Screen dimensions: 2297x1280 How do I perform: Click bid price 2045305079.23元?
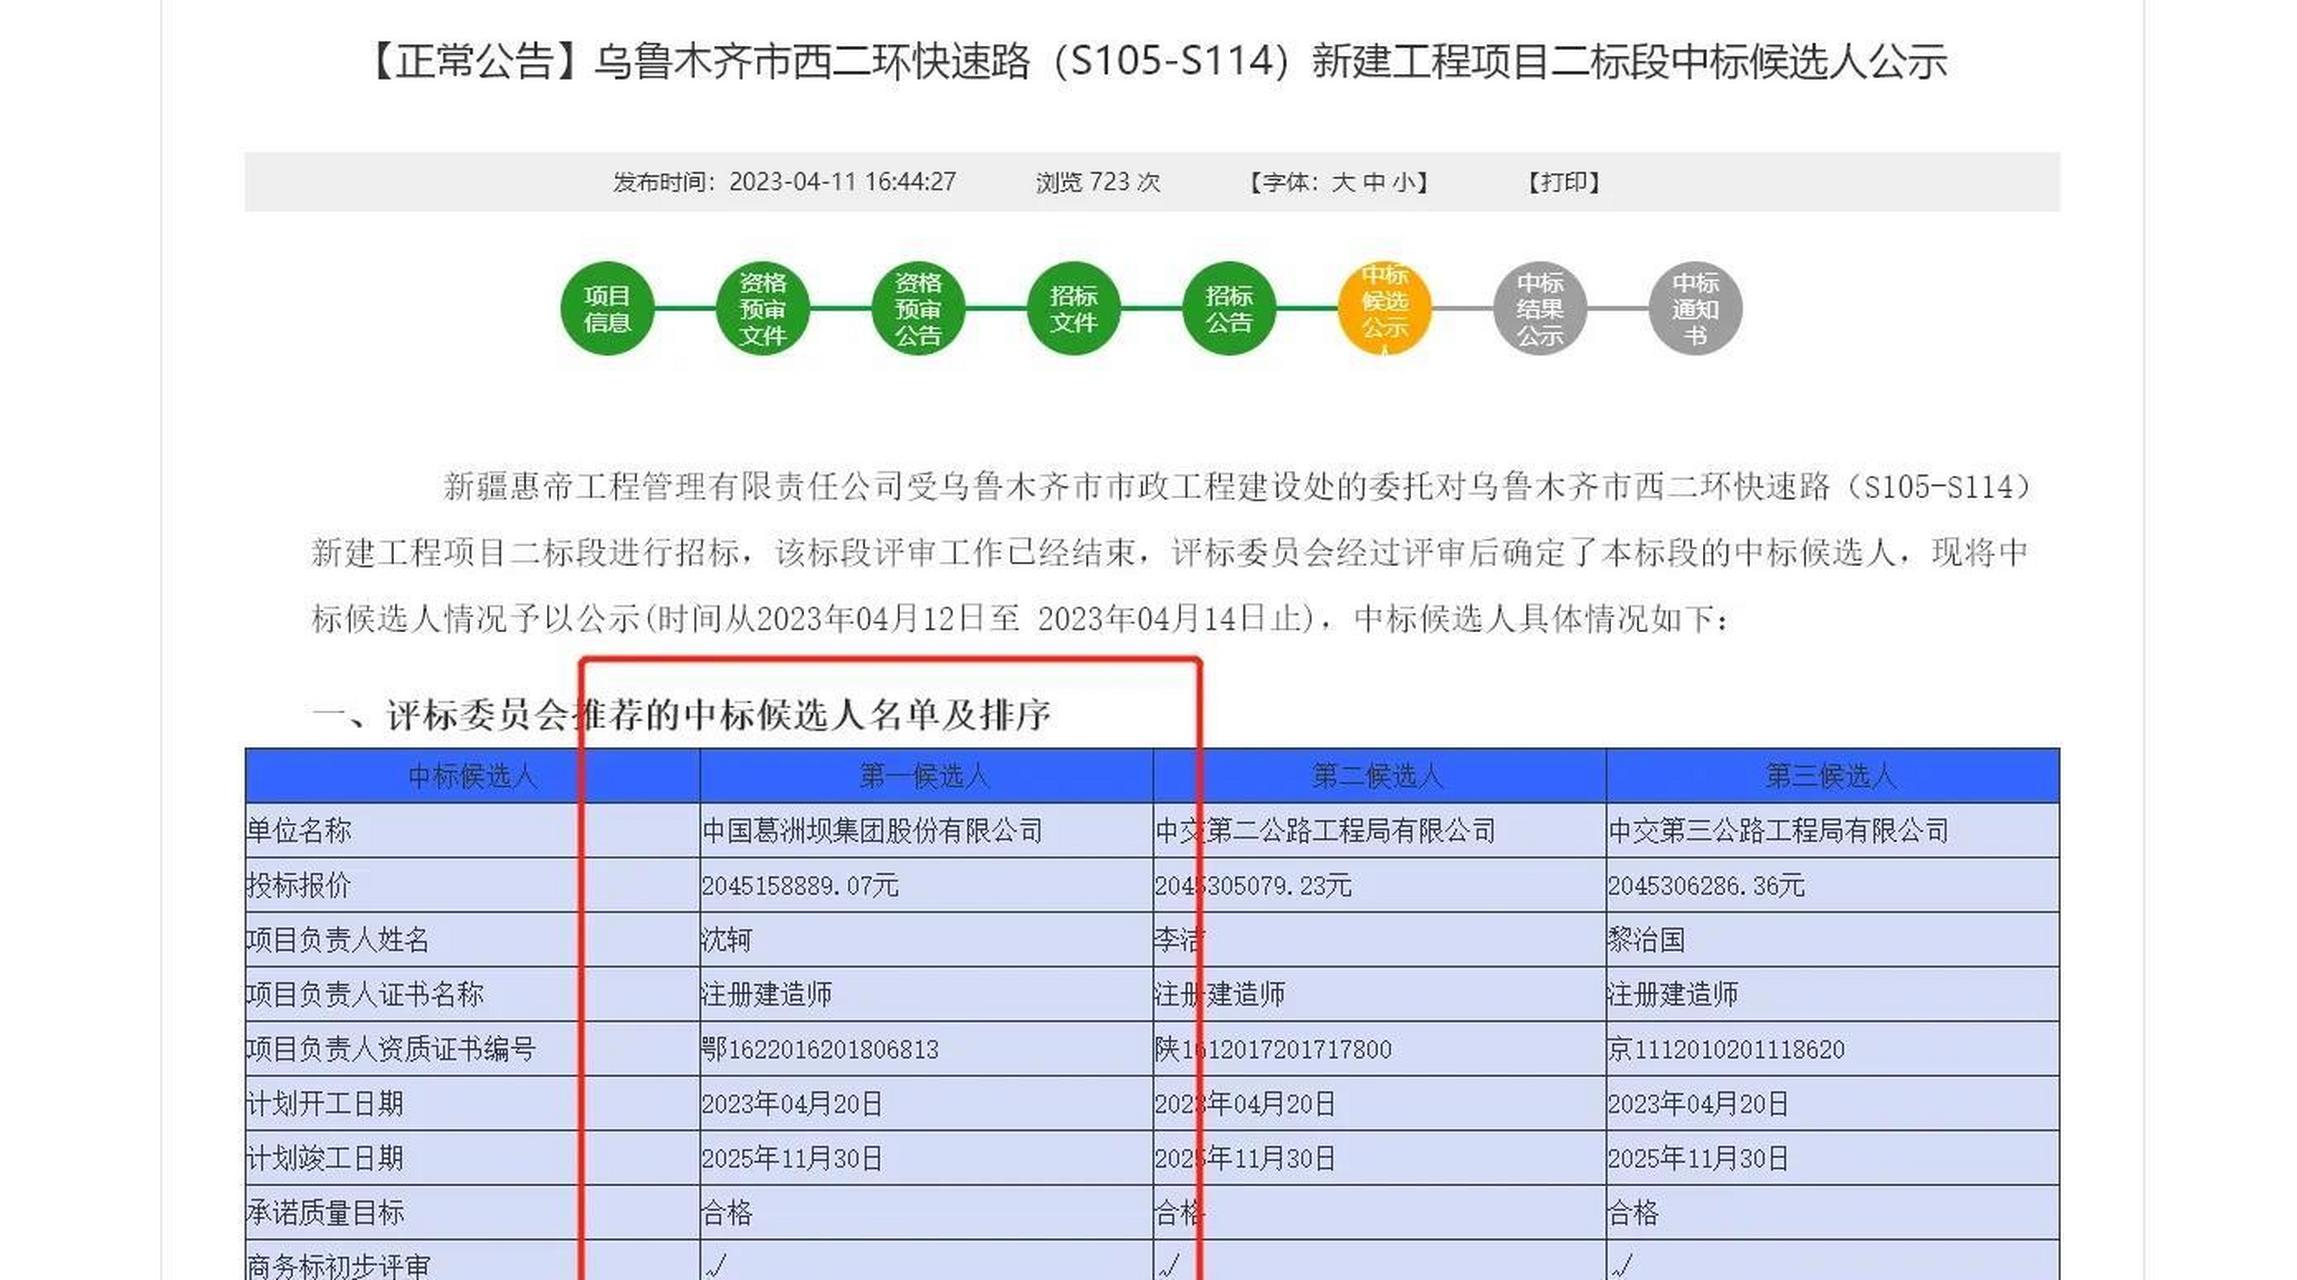1253,885
